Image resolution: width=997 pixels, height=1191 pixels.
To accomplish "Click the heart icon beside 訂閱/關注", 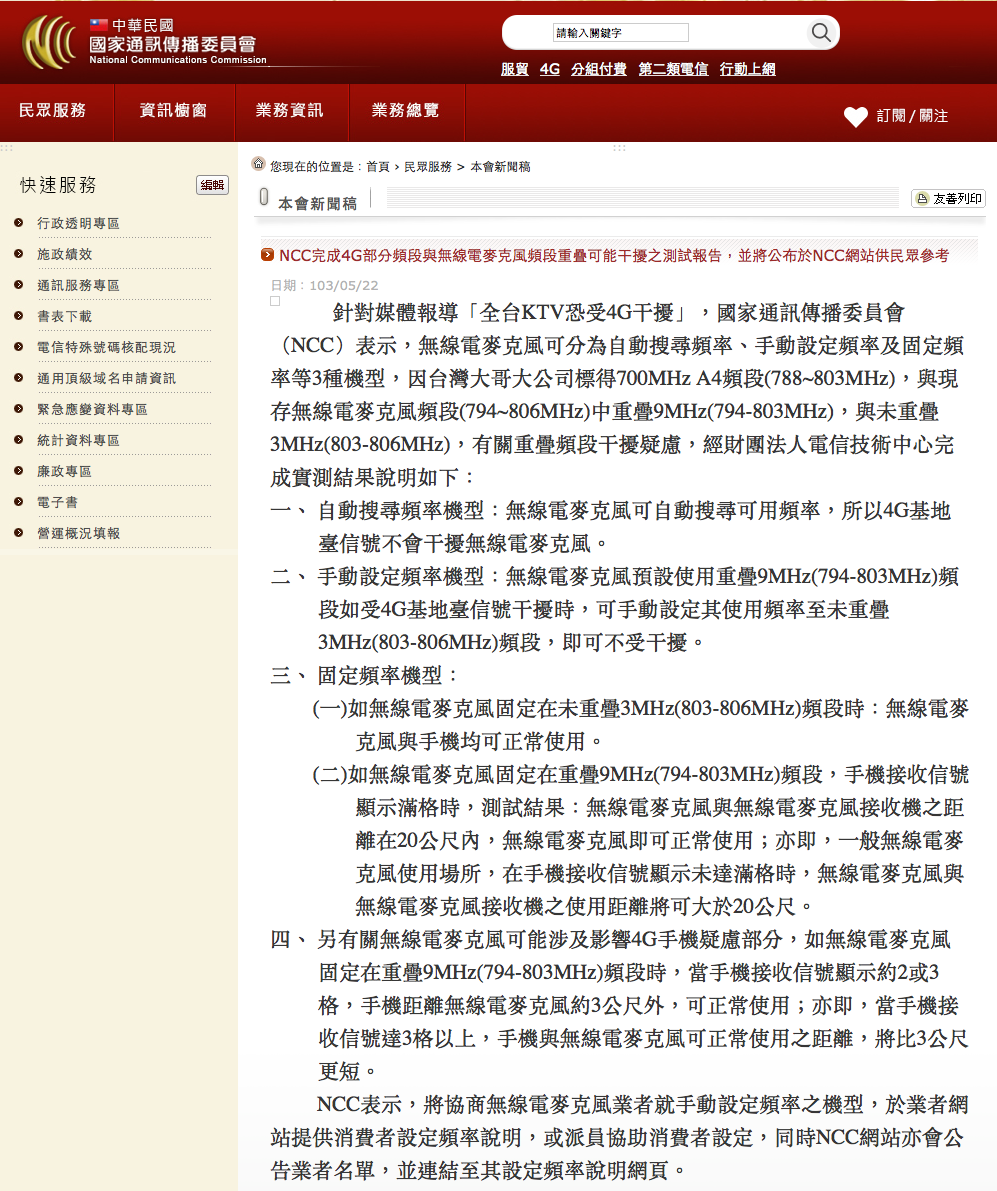I will (x=856, y=116).
